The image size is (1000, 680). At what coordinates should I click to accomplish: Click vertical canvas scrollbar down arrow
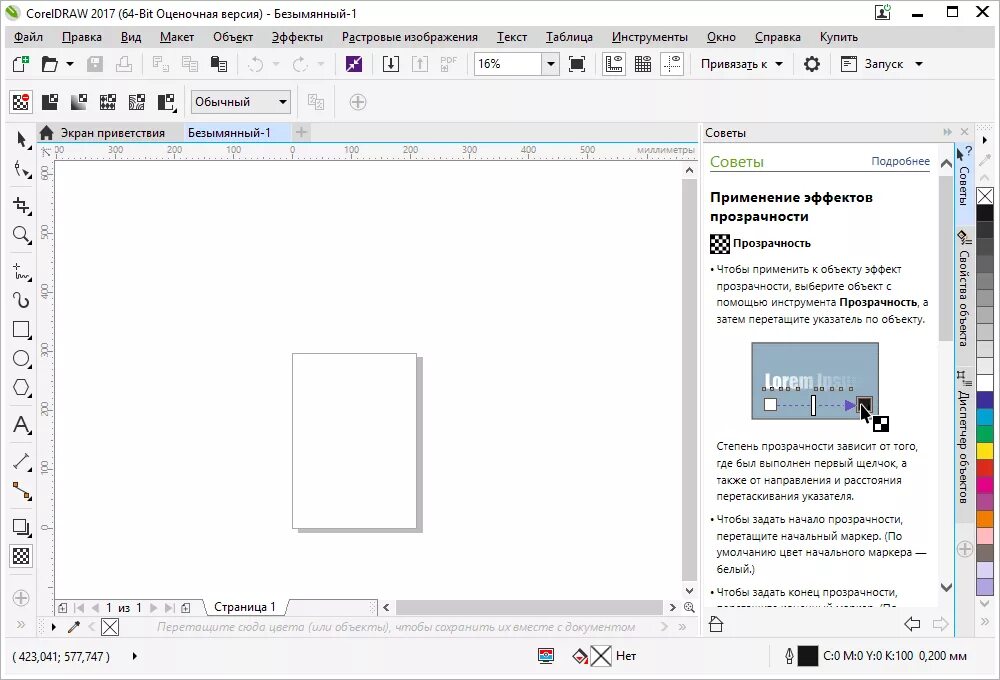tap(689, 591)
